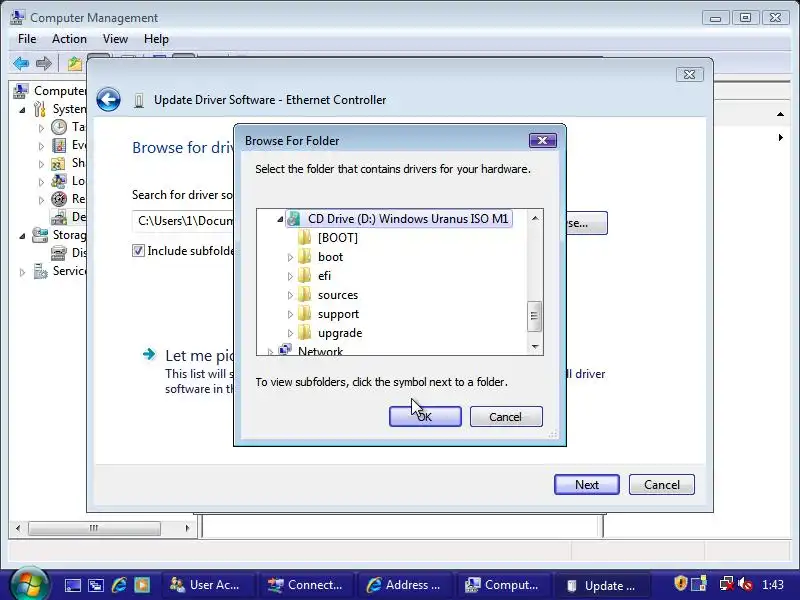This screenshot has height=600, width=800.
Task: Switch to Connect... taskbar button
Action: click(x=305, y=585)
